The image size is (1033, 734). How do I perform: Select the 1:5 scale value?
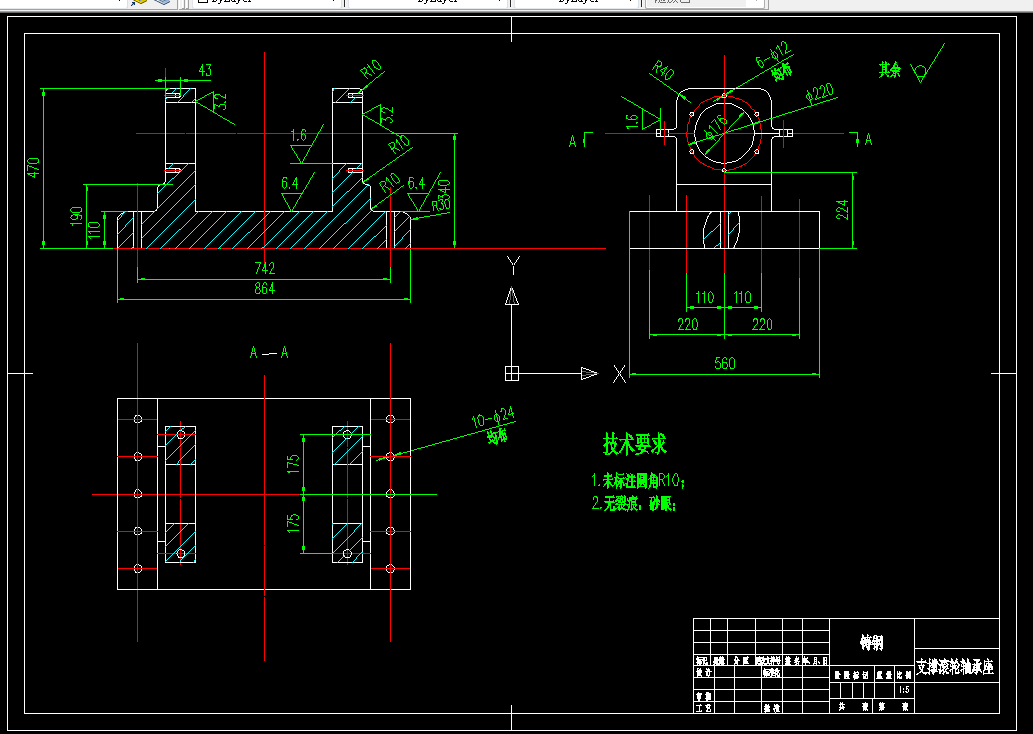[x=904, y=690]
